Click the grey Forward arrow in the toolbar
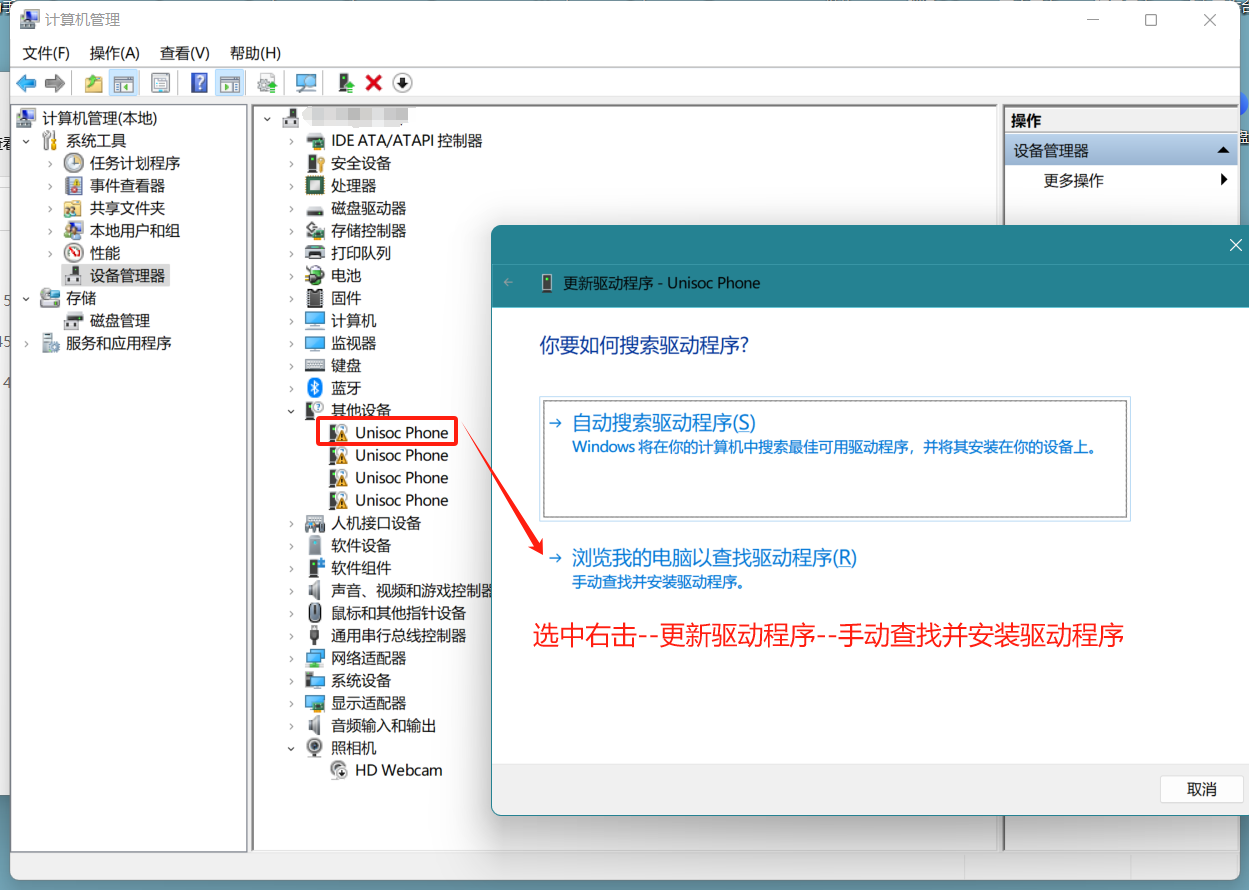This screenshot has width=1249, height=890. pyautogui.click(x=55, y=83)
